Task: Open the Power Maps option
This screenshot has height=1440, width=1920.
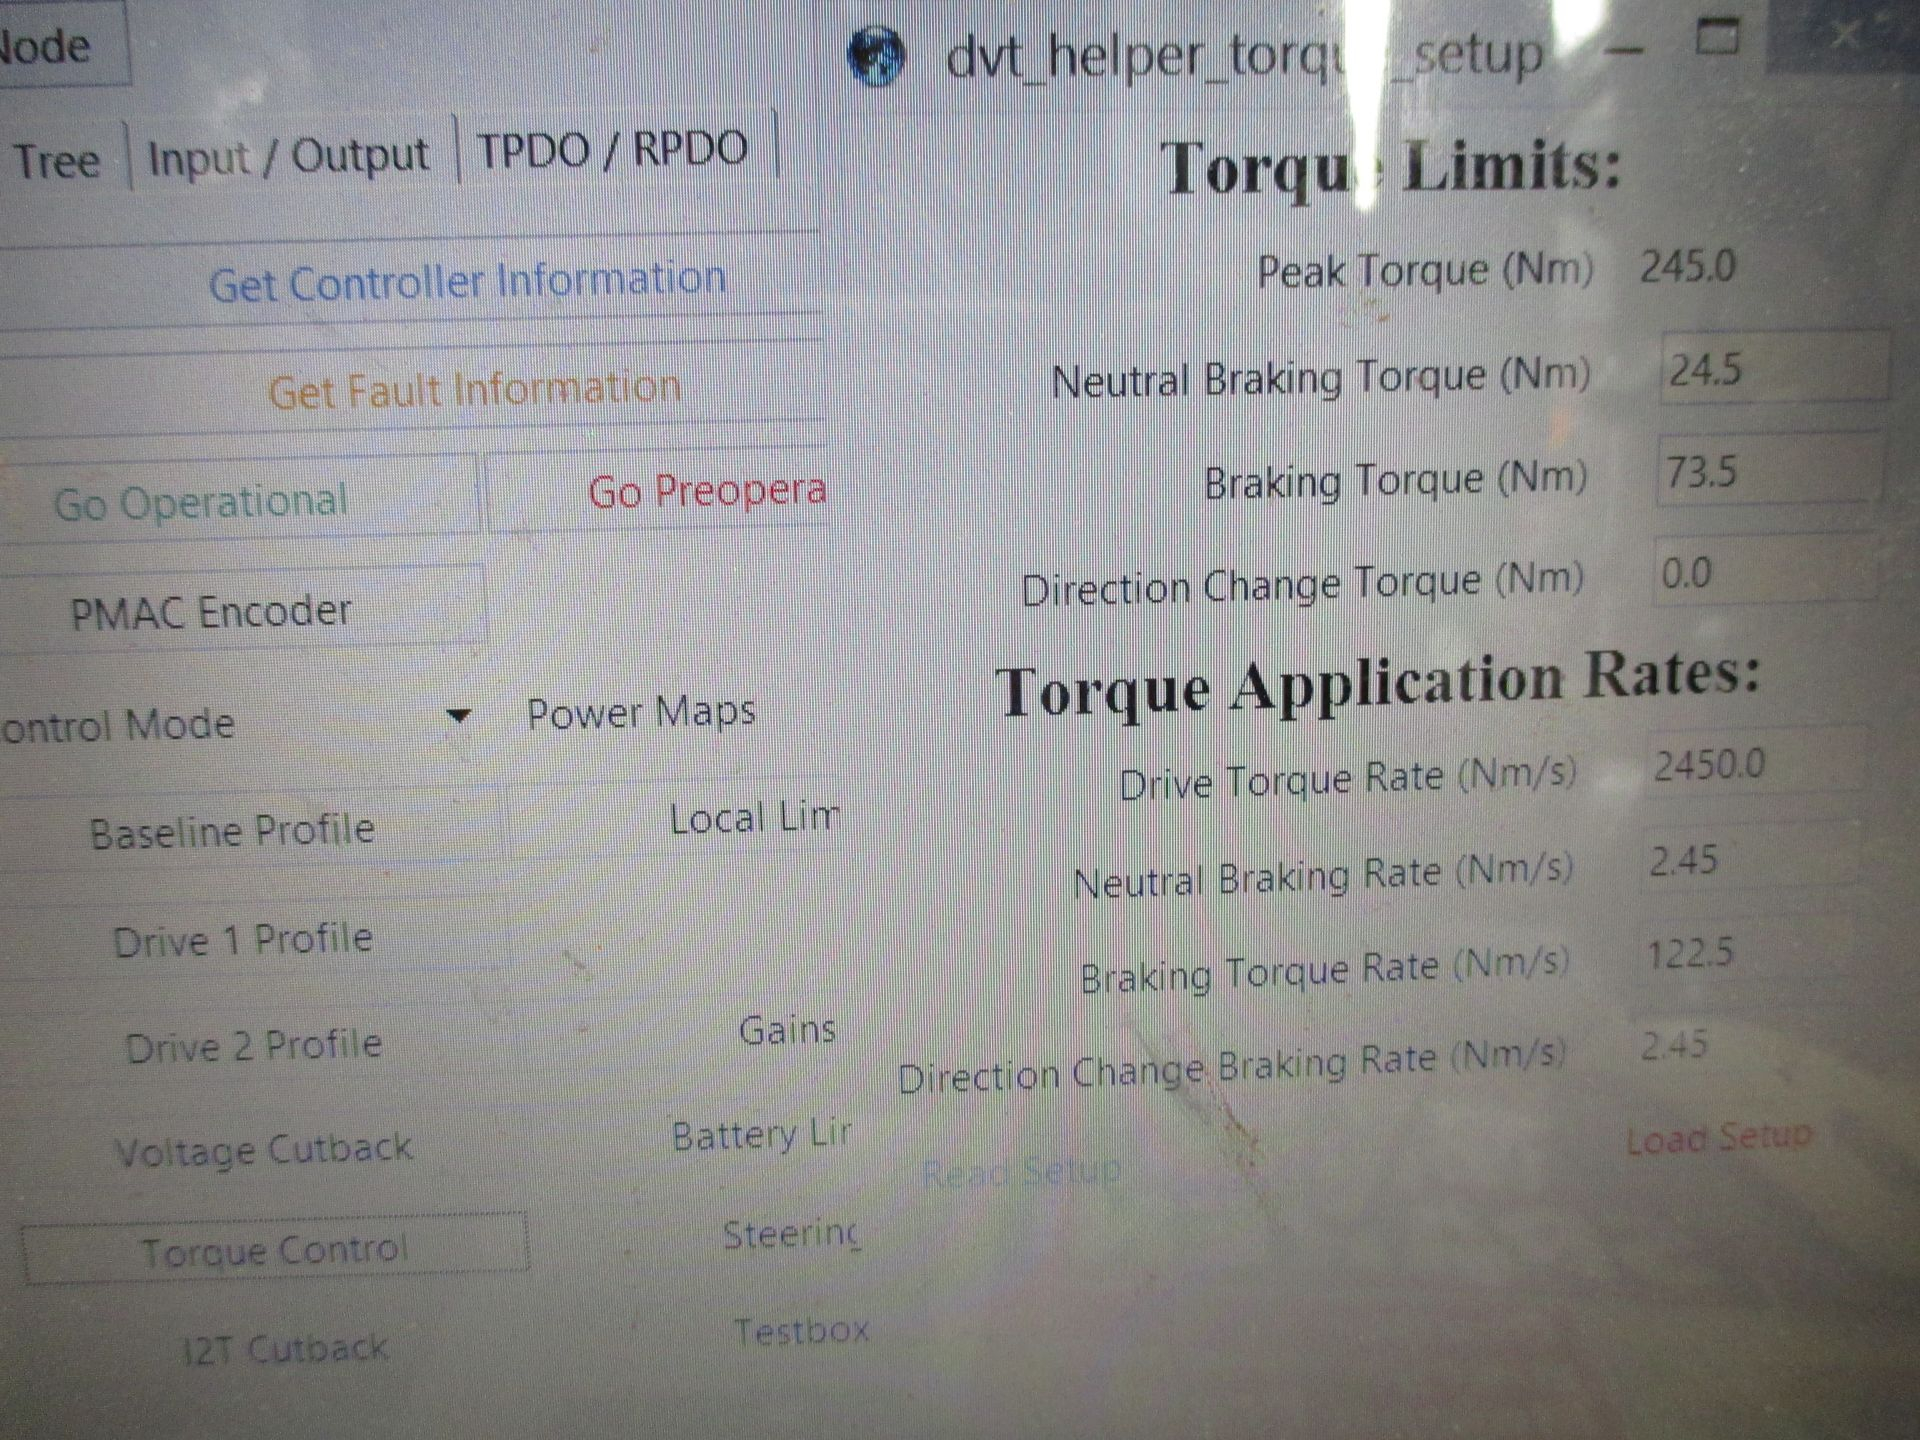Action: (x=641, y=713)
